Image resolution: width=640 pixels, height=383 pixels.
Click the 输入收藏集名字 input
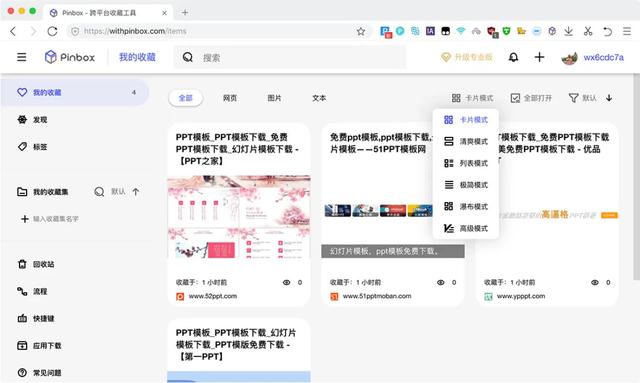[56, 219]
